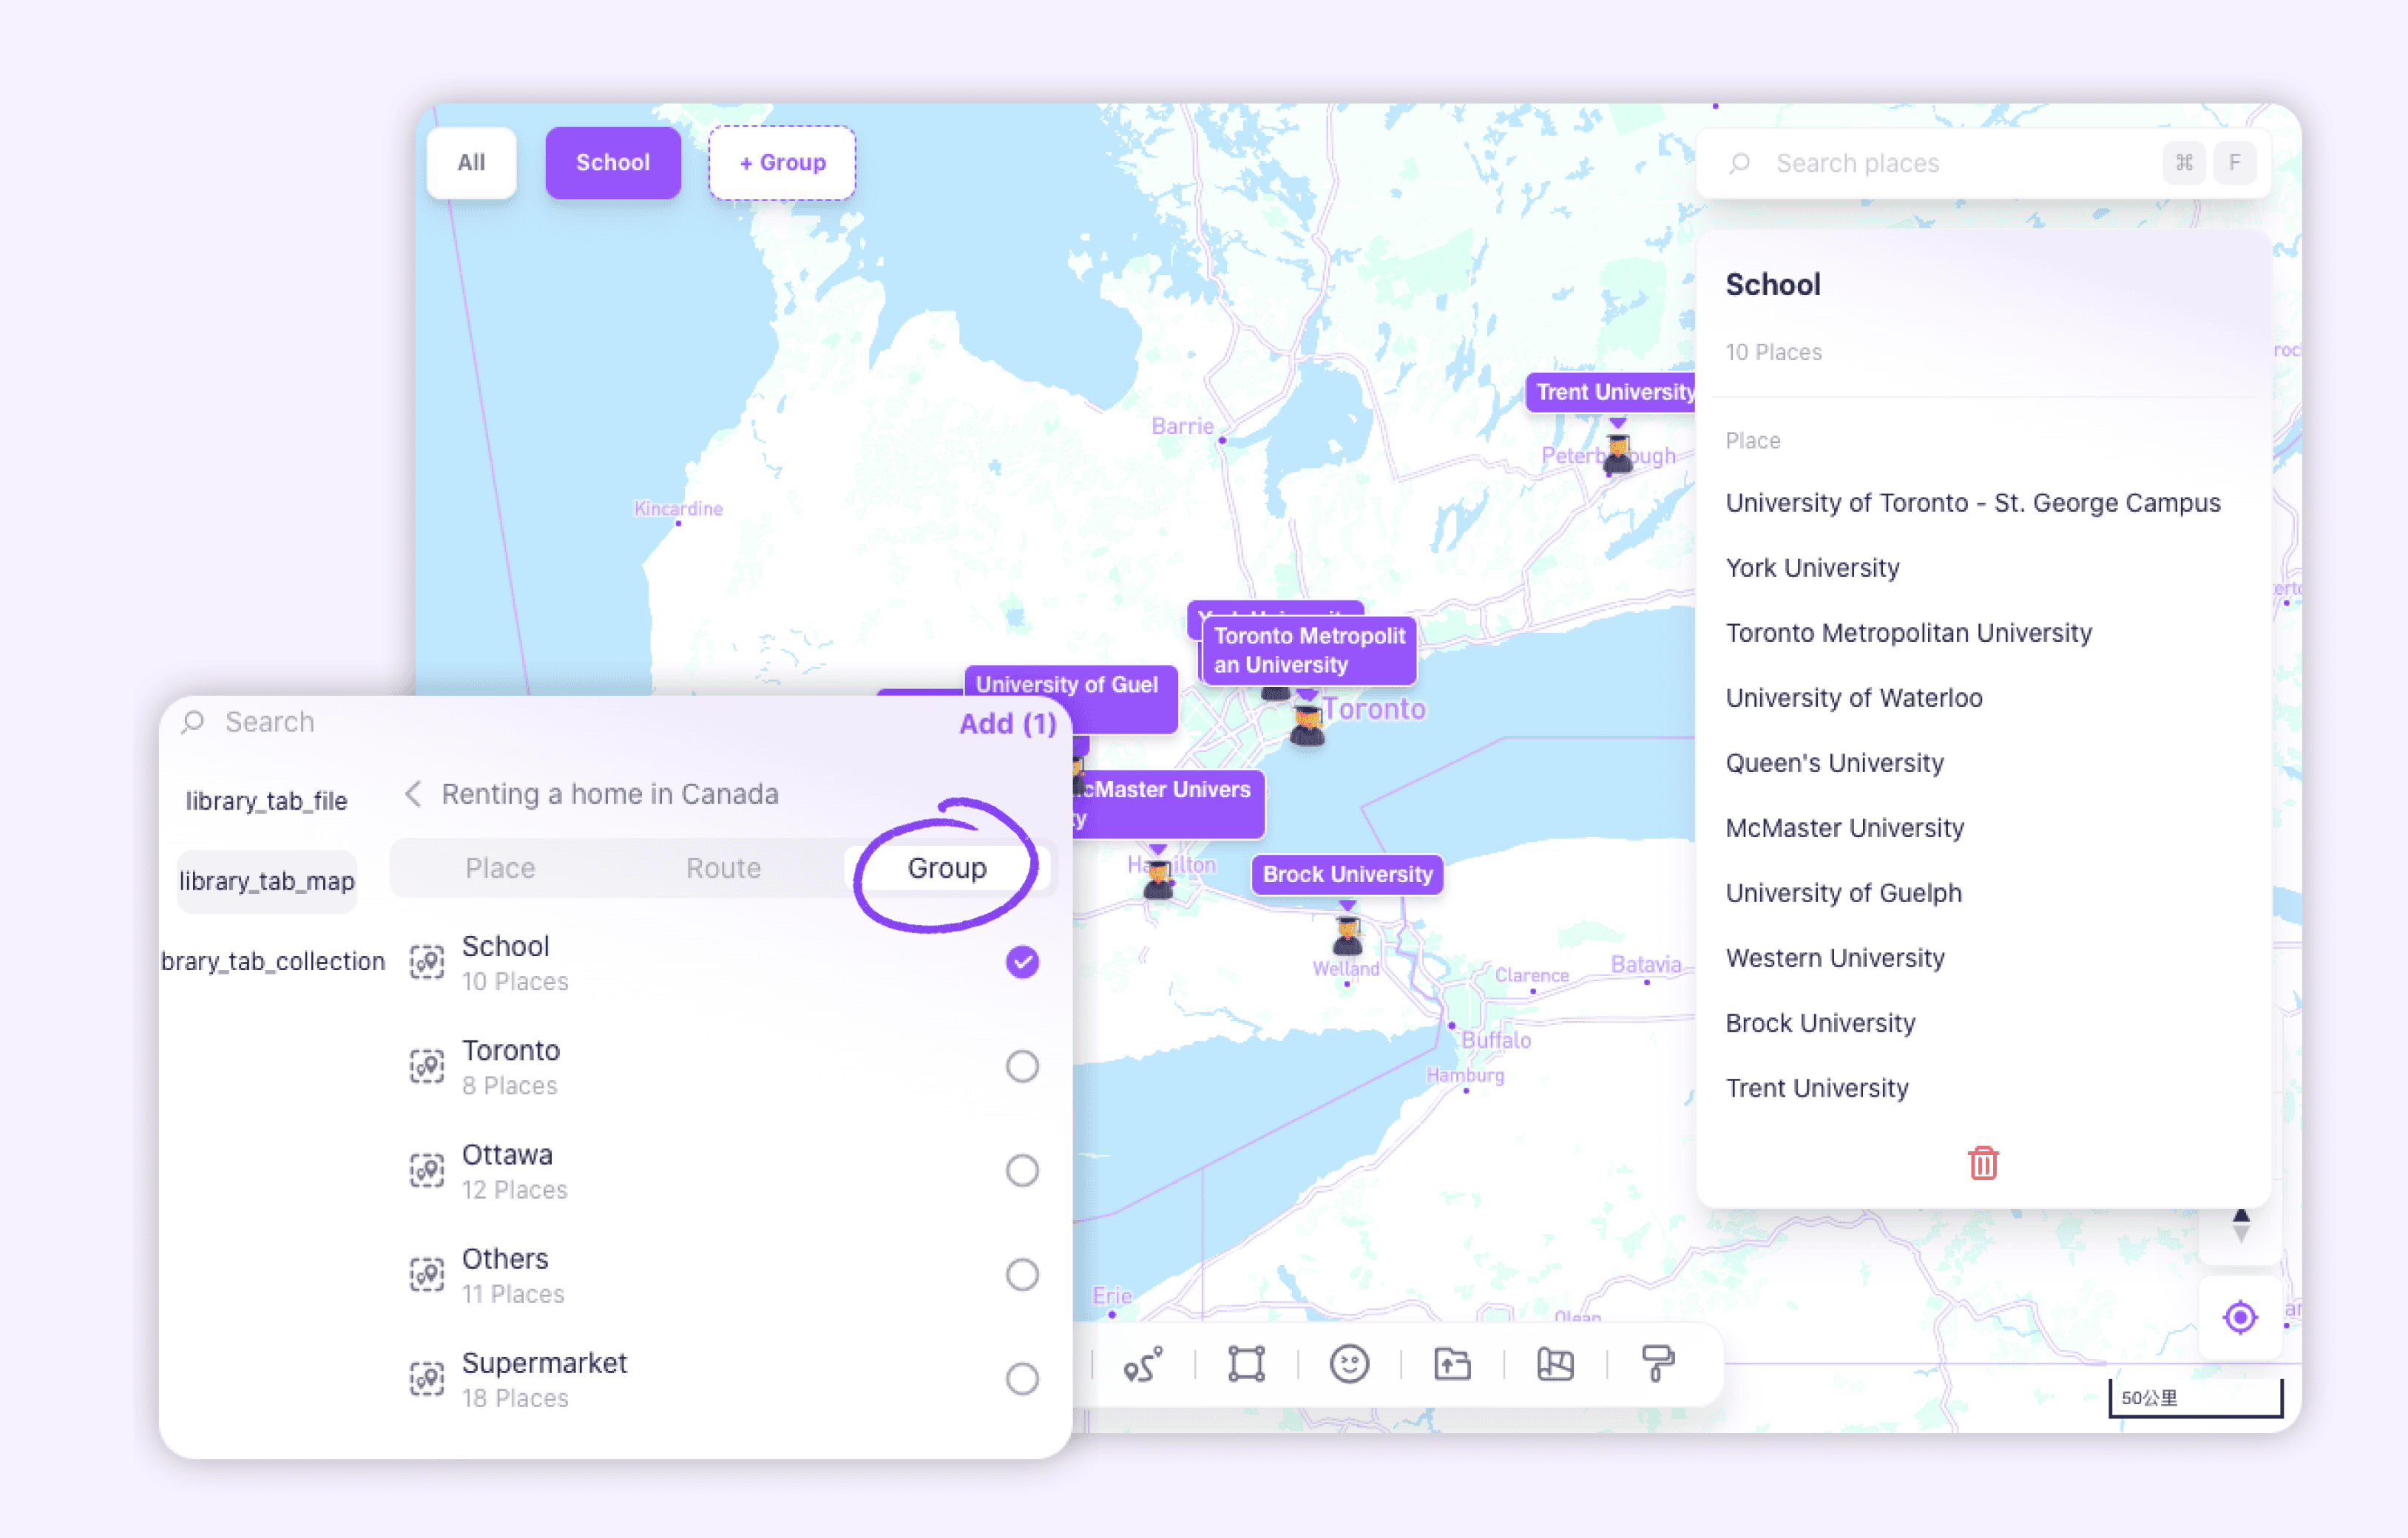Open the folder/collection icon in toolbar
The image size is (2408, 1538).
point(1453,1366)
